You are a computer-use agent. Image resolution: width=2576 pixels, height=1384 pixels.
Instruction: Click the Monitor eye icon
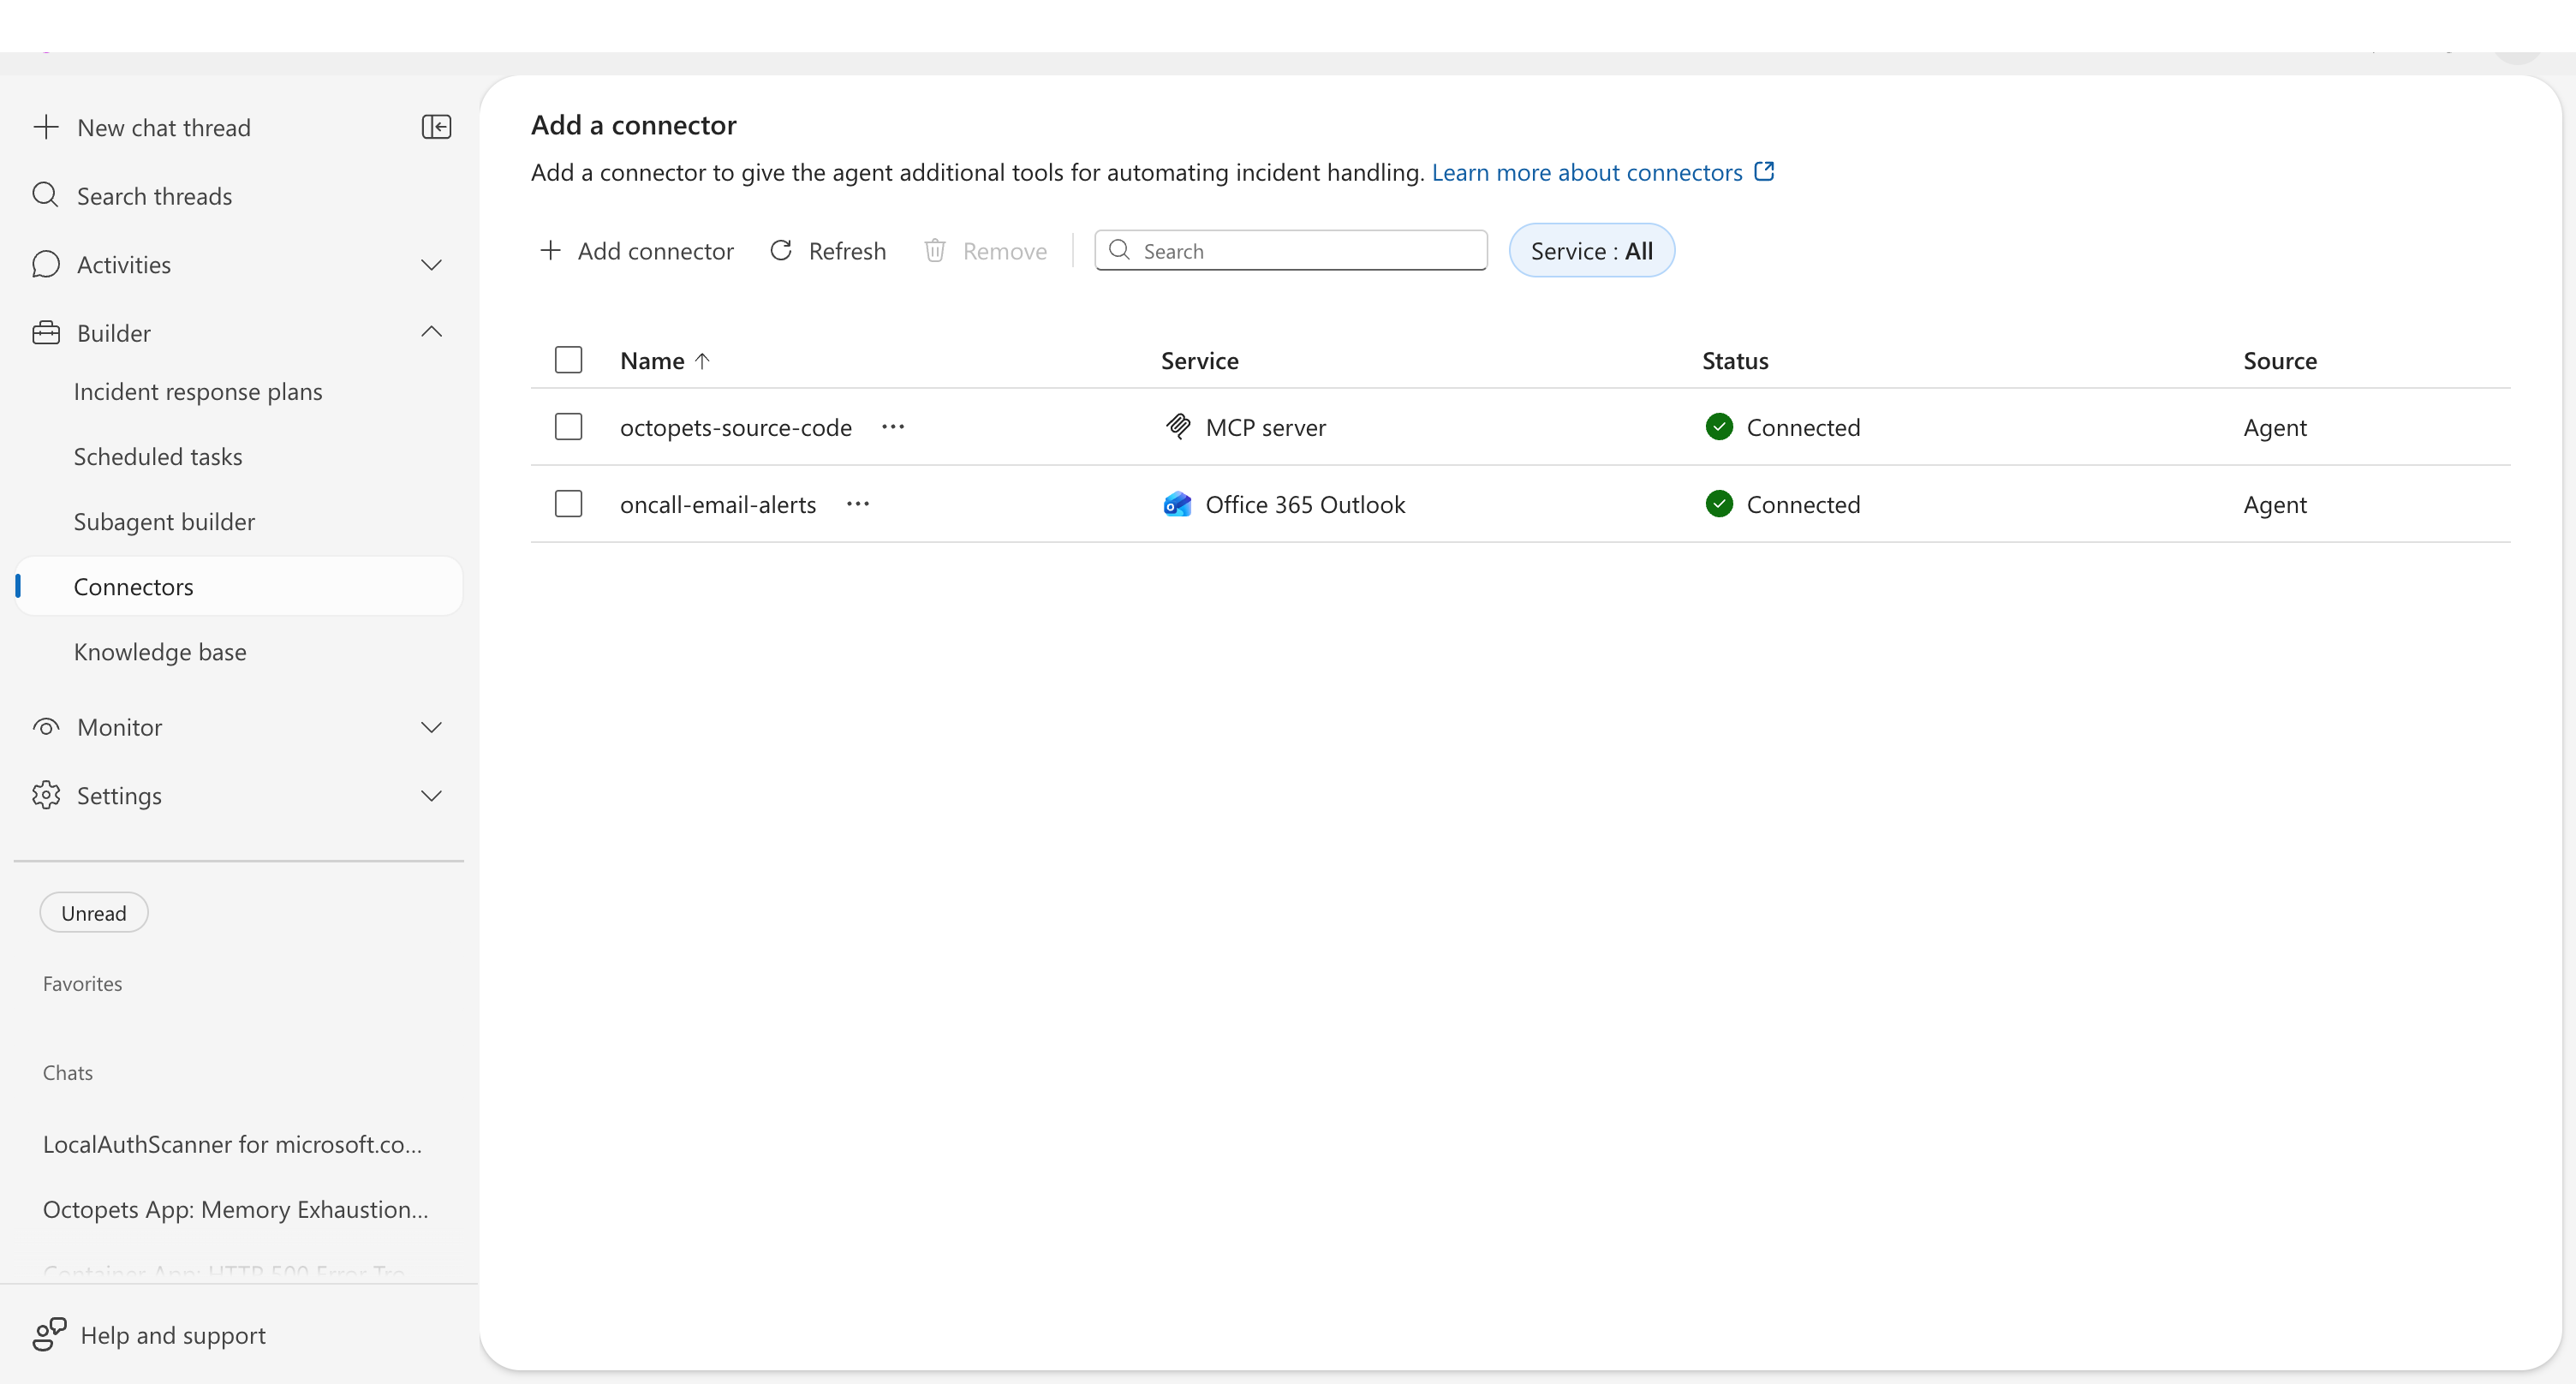coord(46,727)
